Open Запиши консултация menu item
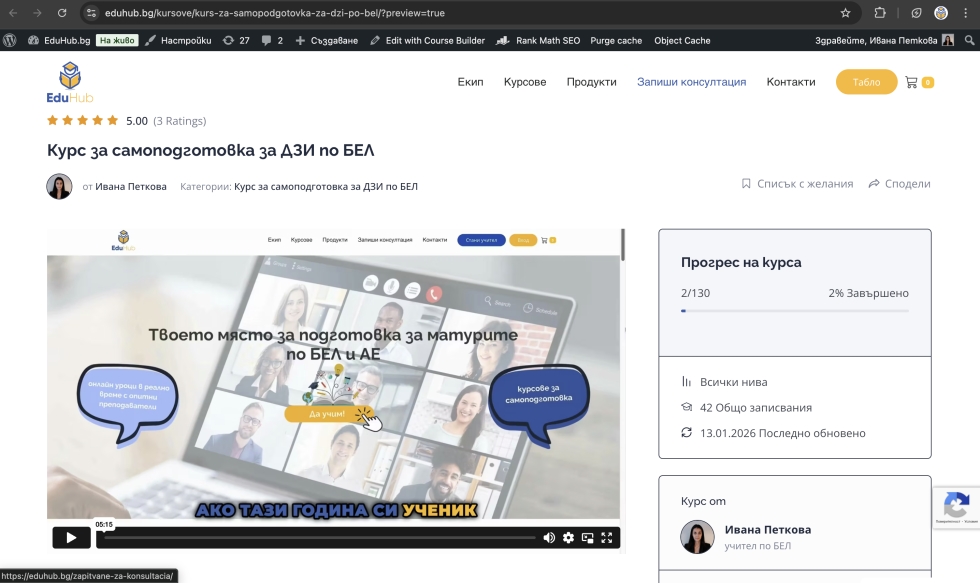 coord(691,82)
